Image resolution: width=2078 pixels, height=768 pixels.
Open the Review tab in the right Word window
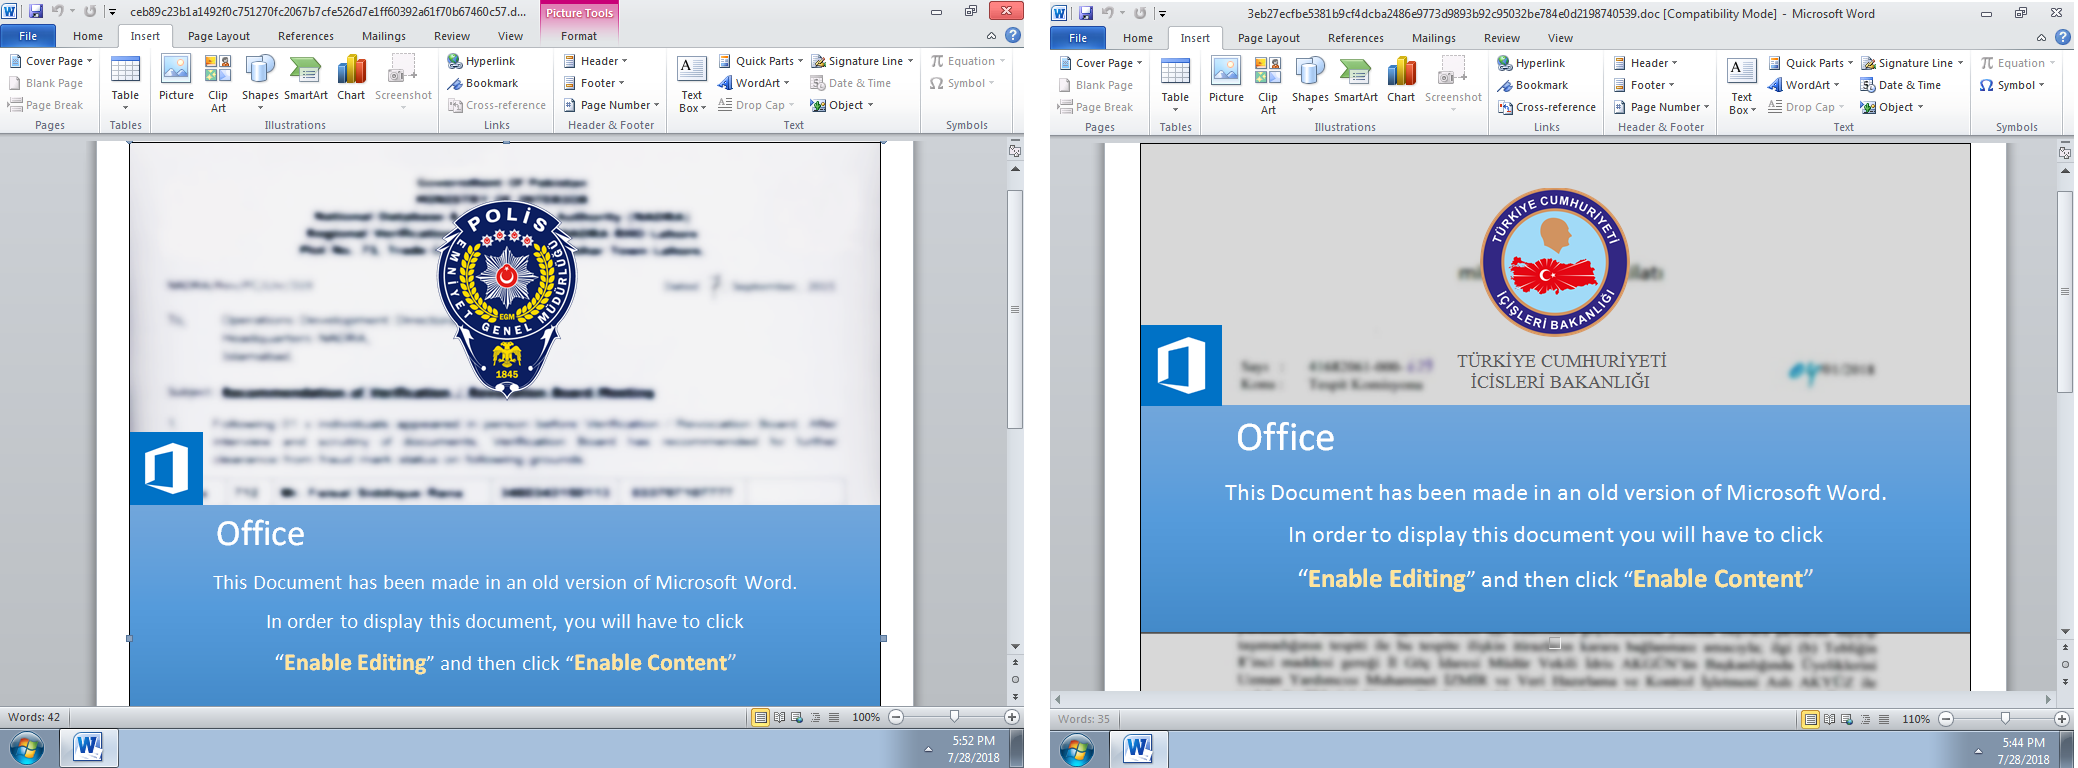1502,38
